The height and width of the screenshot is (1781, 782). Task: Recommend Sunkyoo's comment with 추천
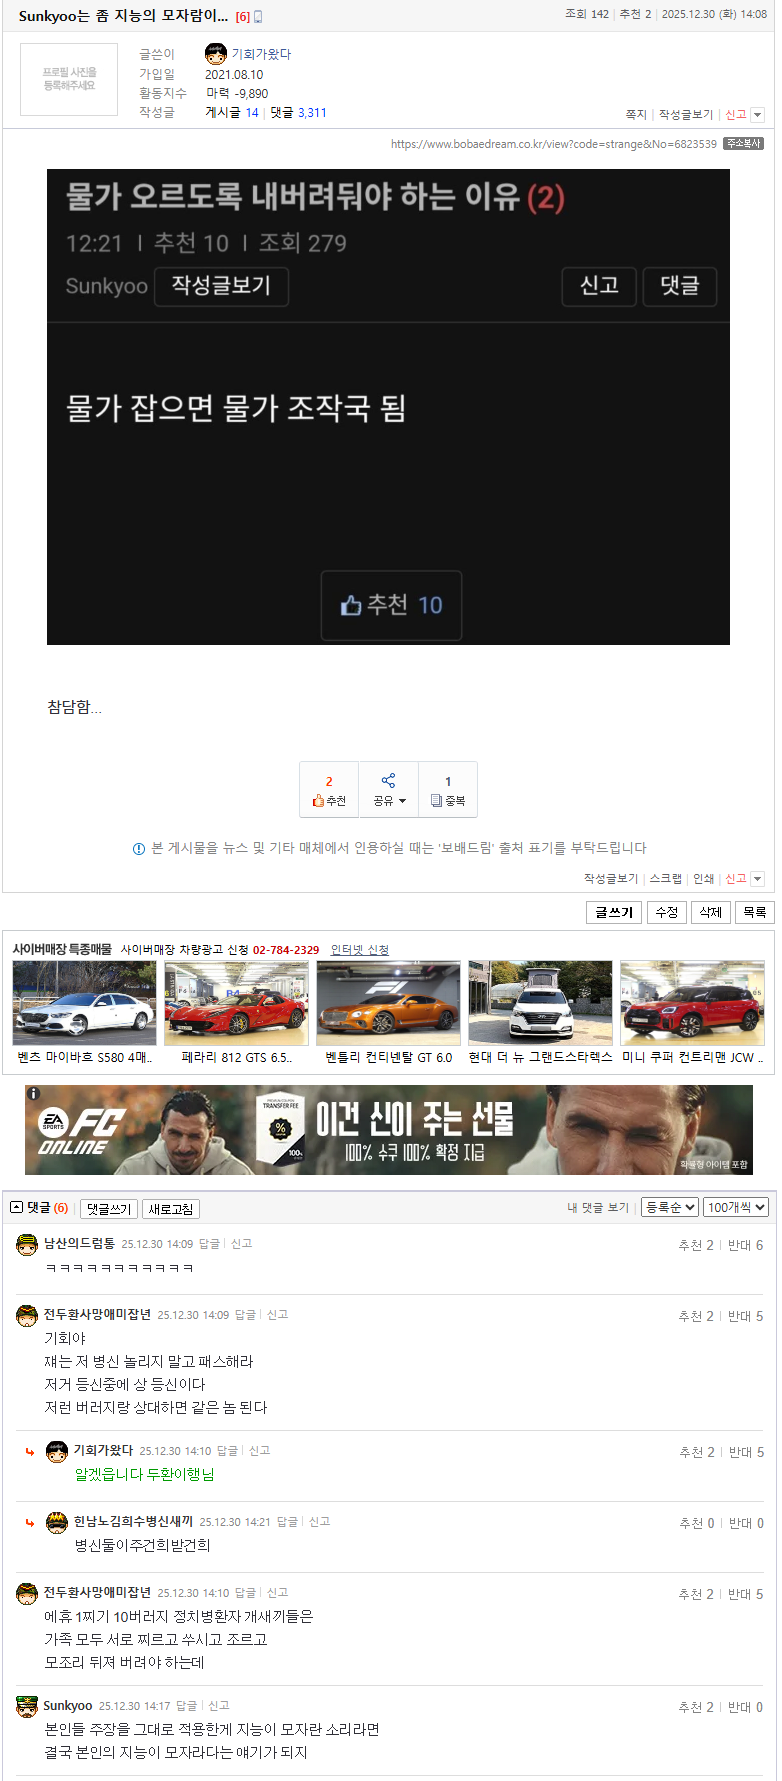tap(696, 1708)
